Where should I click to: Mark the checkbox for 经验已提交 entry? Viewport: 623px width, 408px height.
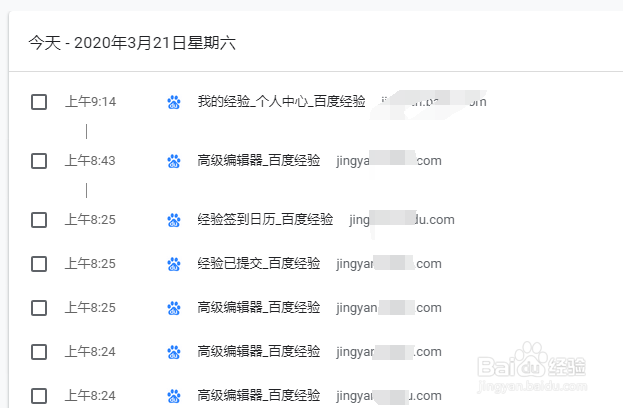(39, 264)
